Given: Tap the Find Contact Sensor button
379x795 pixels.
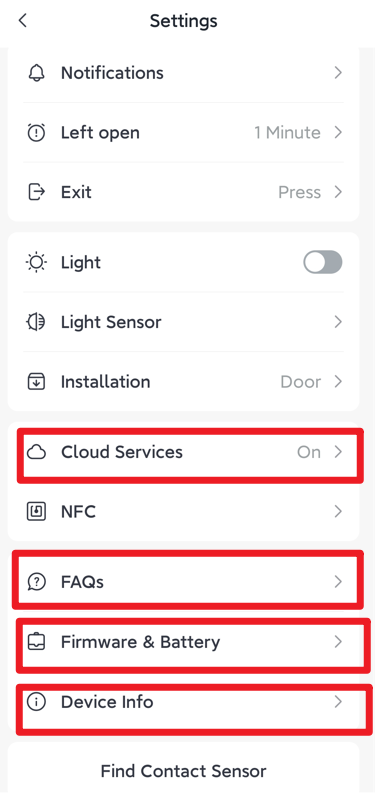Looking at the screenshot, I should coord(183,771).
